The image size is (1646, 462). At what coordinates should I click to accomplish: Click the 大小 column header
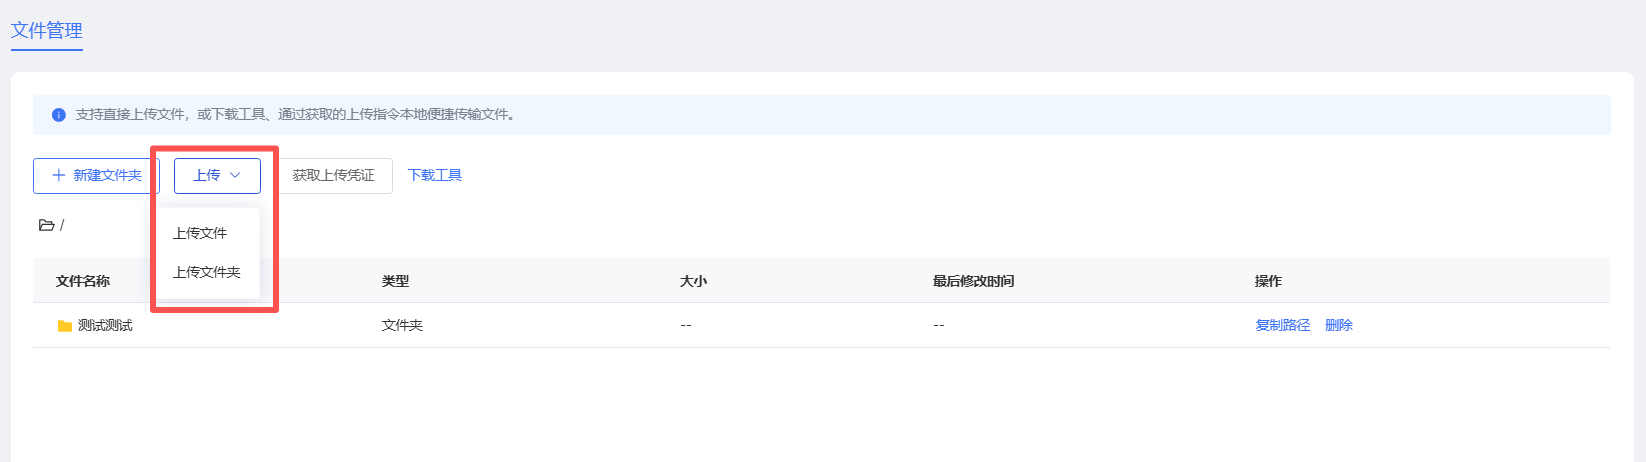[x=693, y=281]
